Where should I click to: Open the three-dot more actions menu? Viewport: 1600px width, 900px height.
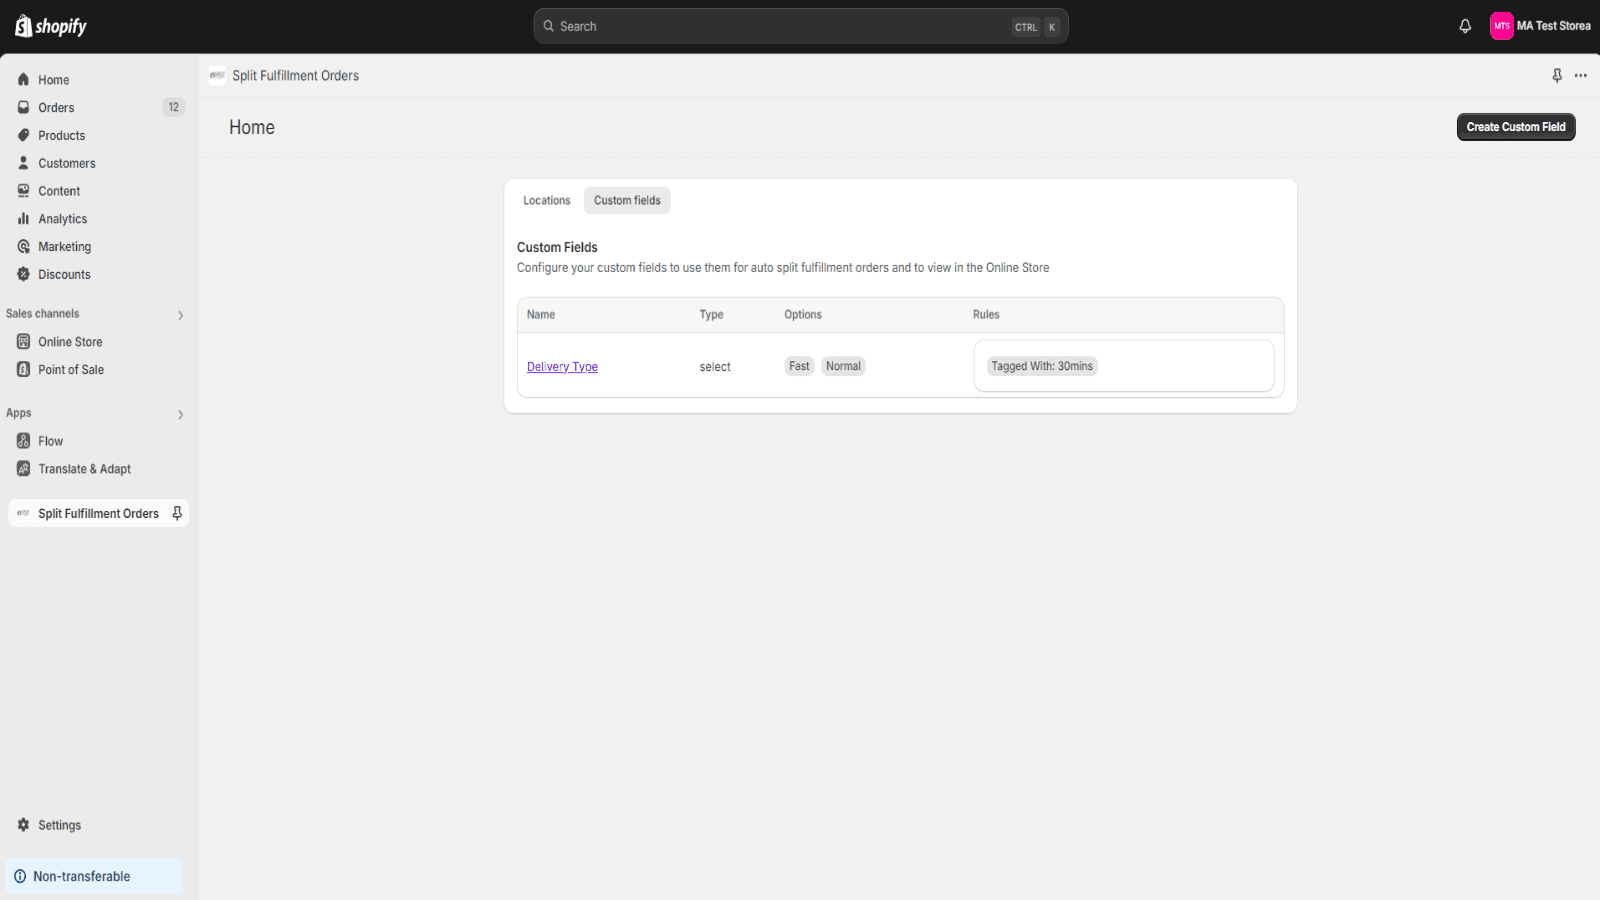click(1581, 76)
